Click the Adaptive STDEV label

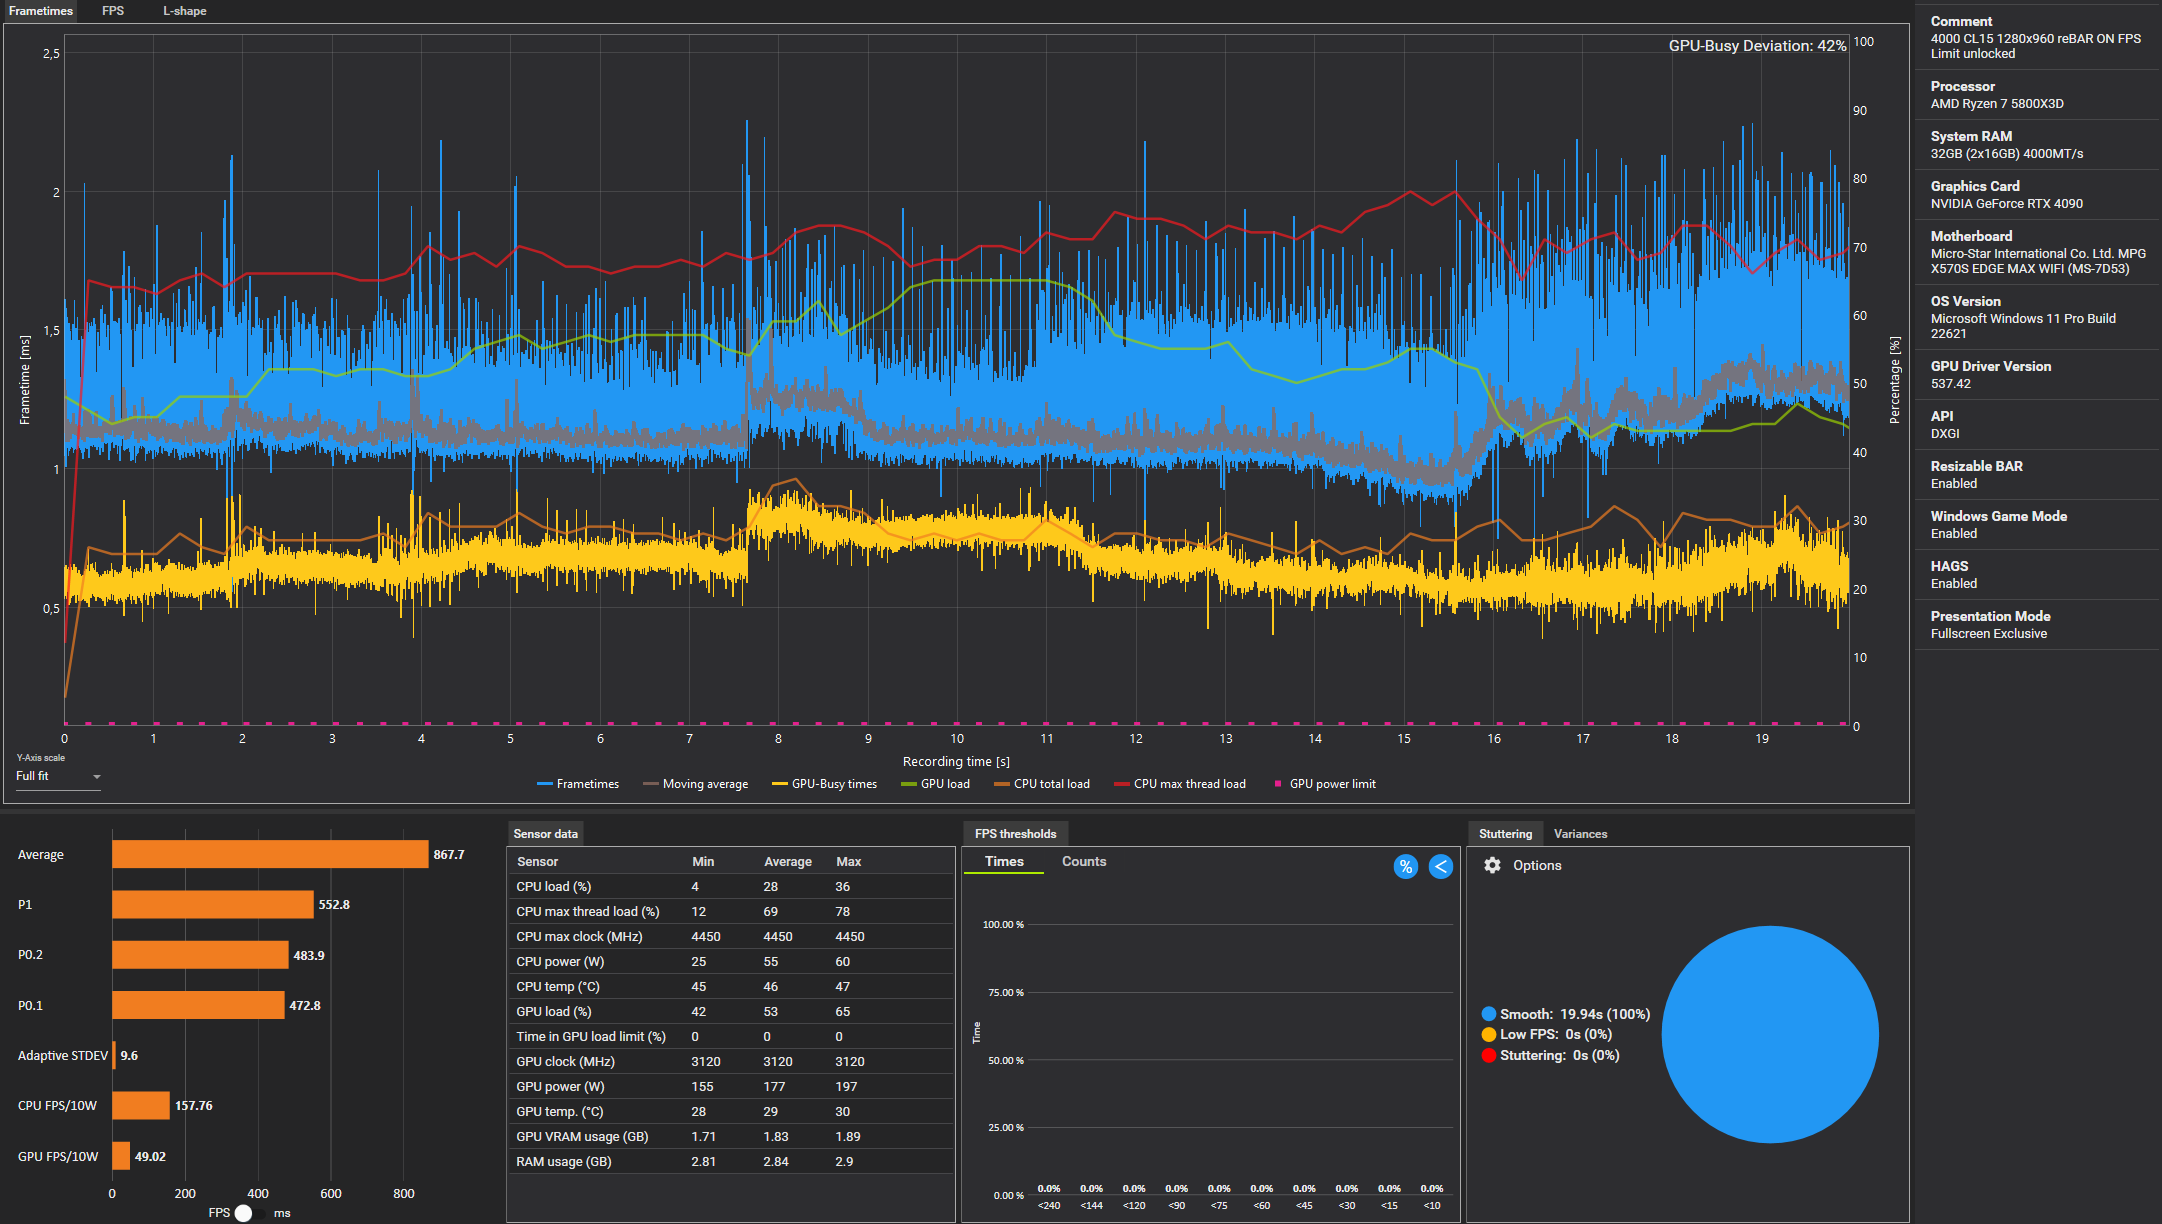(x=62, y=1055)
